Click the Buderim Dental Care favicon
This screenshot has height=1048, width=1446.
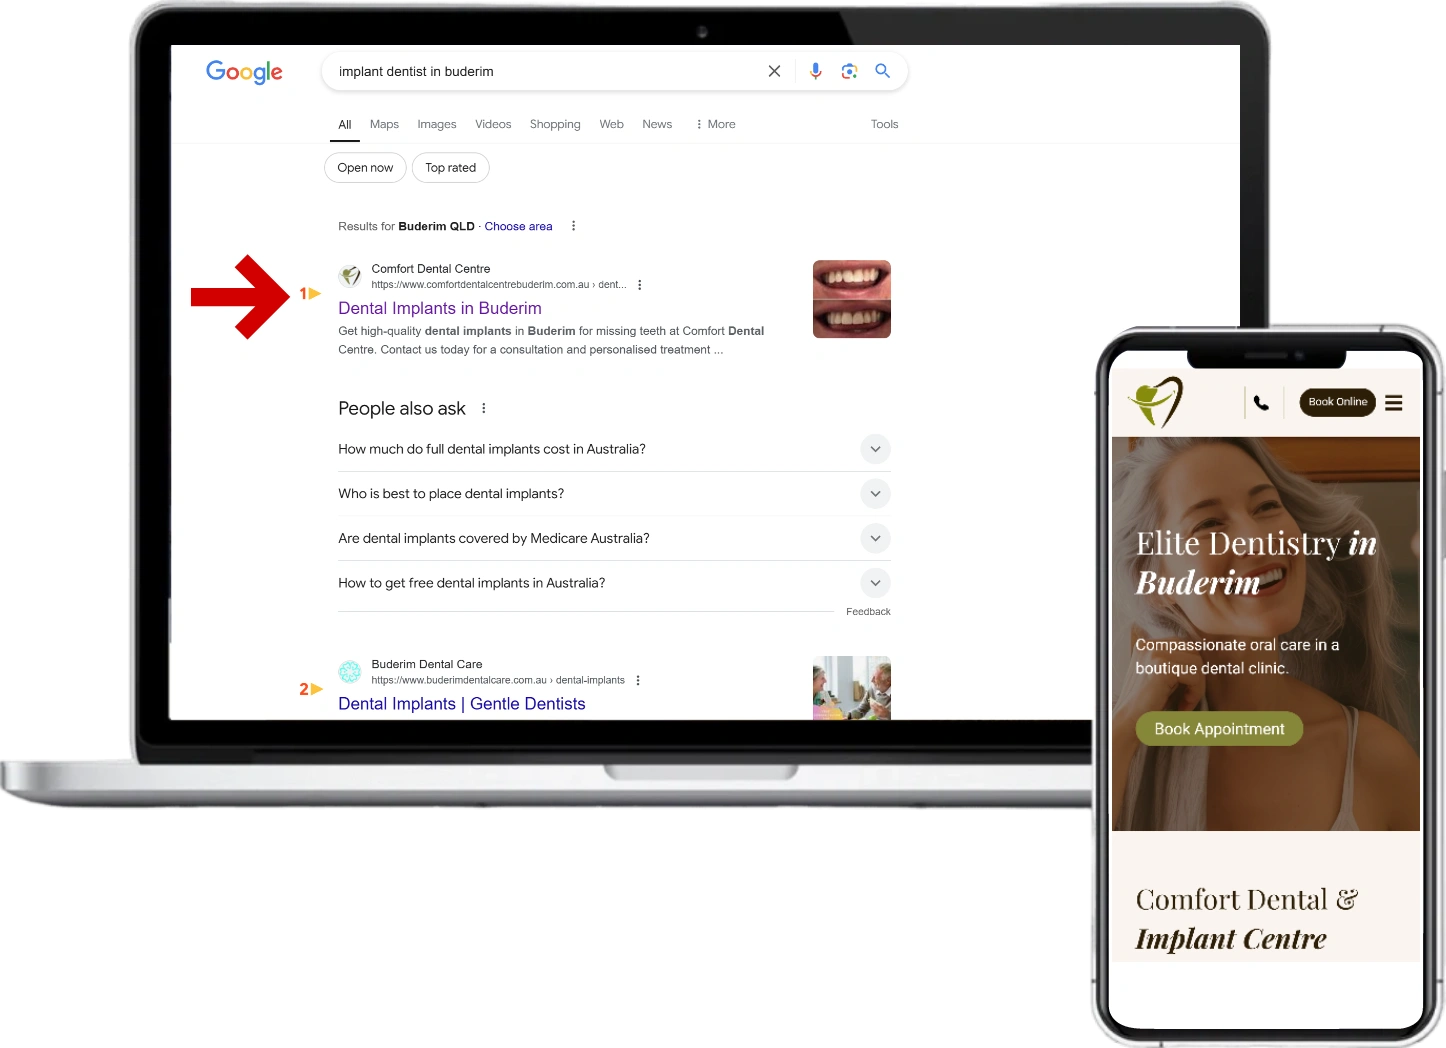(x=350, y=671)
